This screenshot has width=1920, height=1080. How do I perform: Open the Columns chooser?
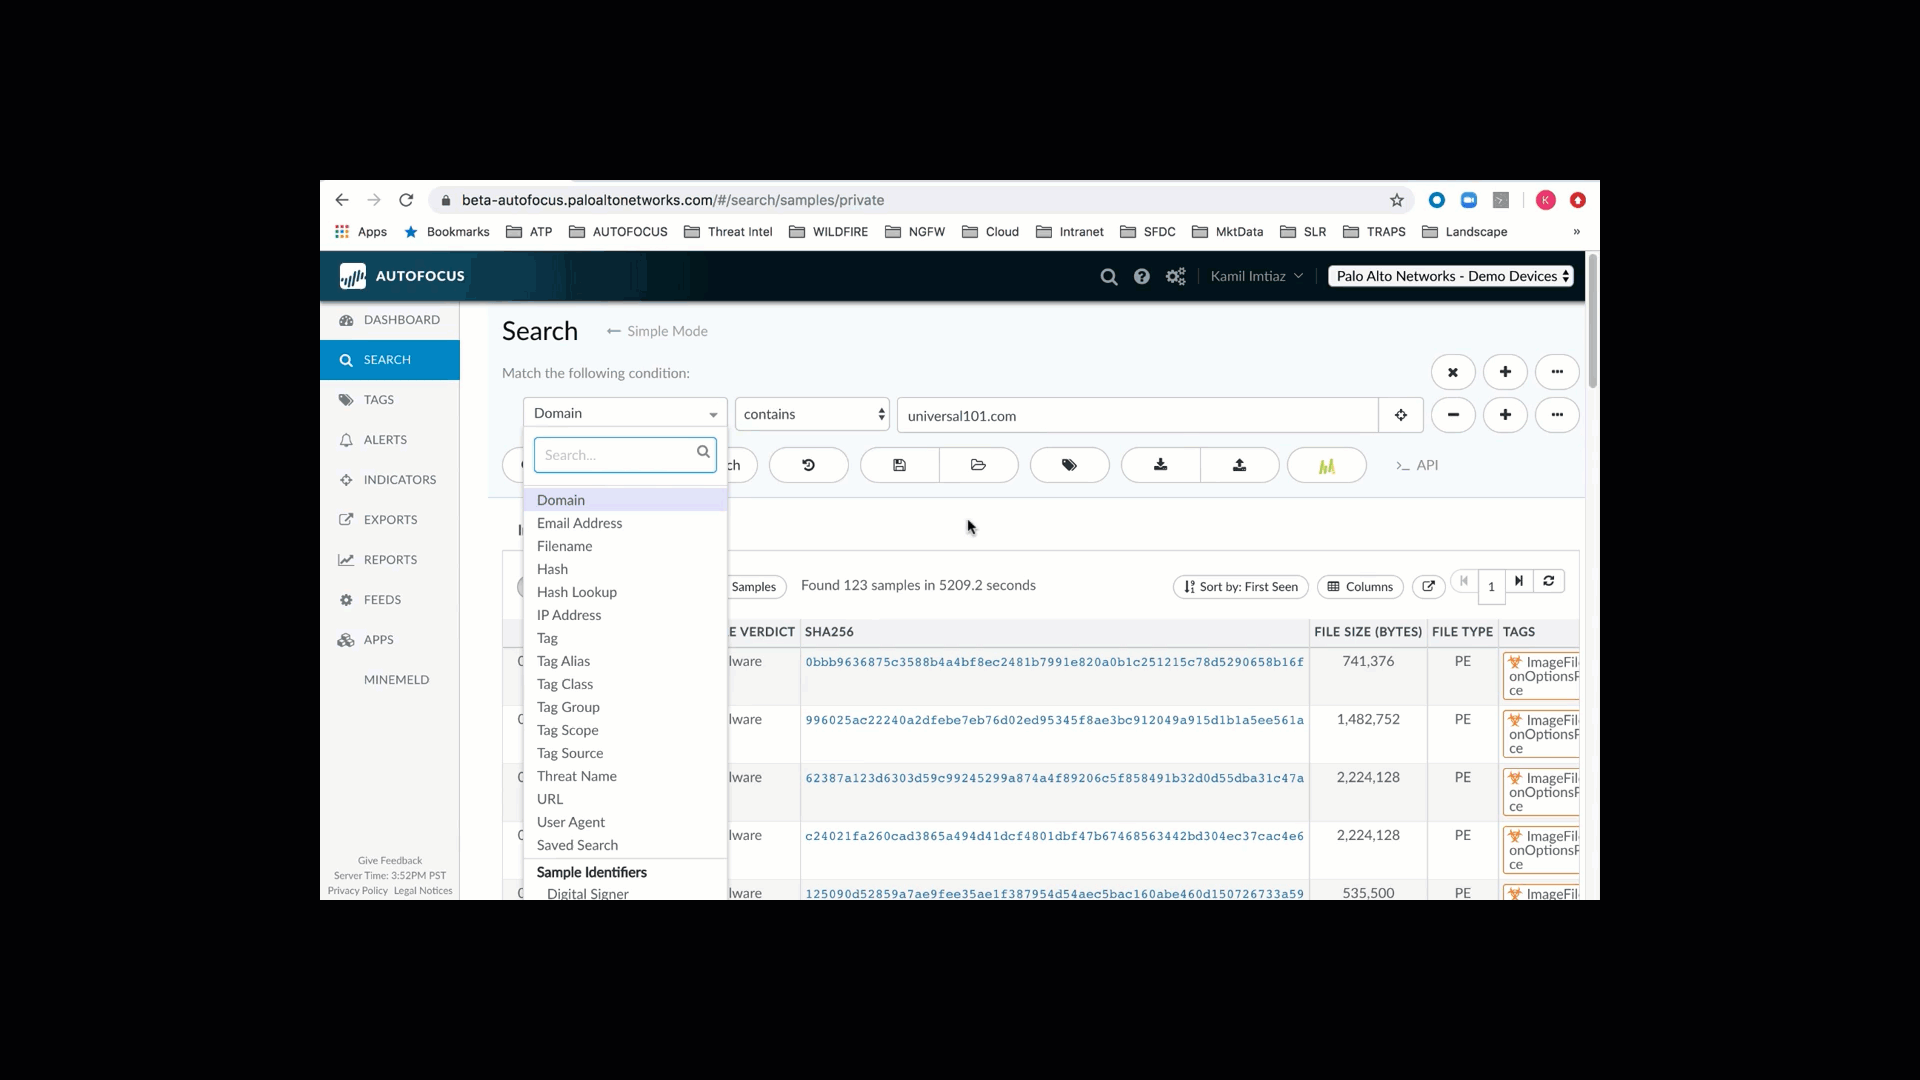[1360, 587]
